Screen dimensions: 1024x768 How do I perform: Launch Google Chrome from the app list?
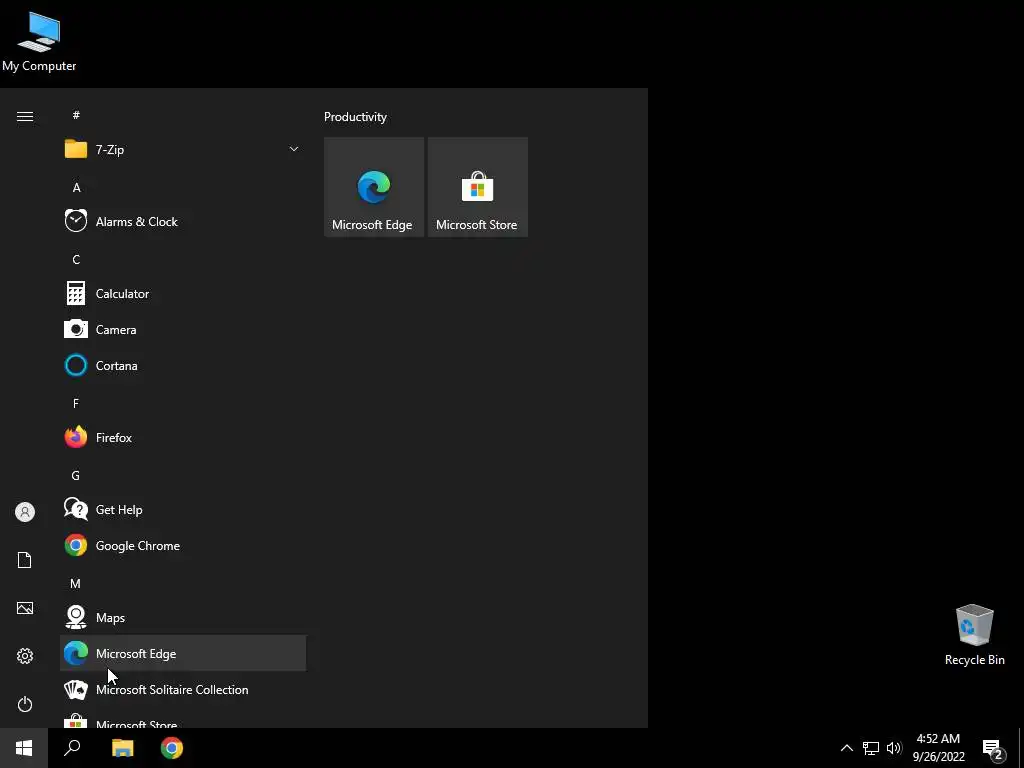(x=183, y=545)
